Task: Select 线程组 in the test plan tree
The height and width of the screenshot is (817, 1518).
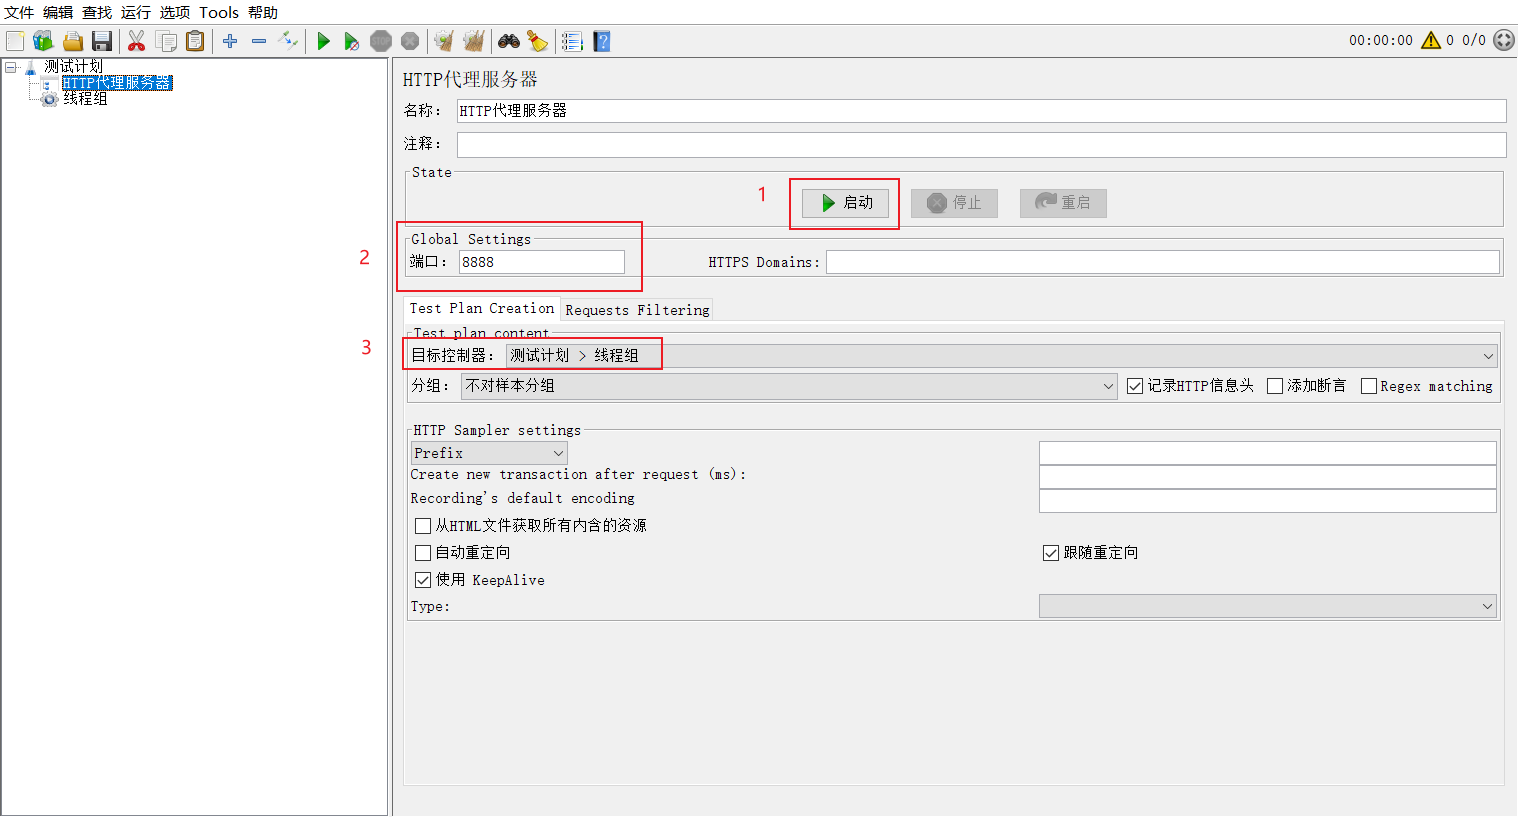Action: 85,99
